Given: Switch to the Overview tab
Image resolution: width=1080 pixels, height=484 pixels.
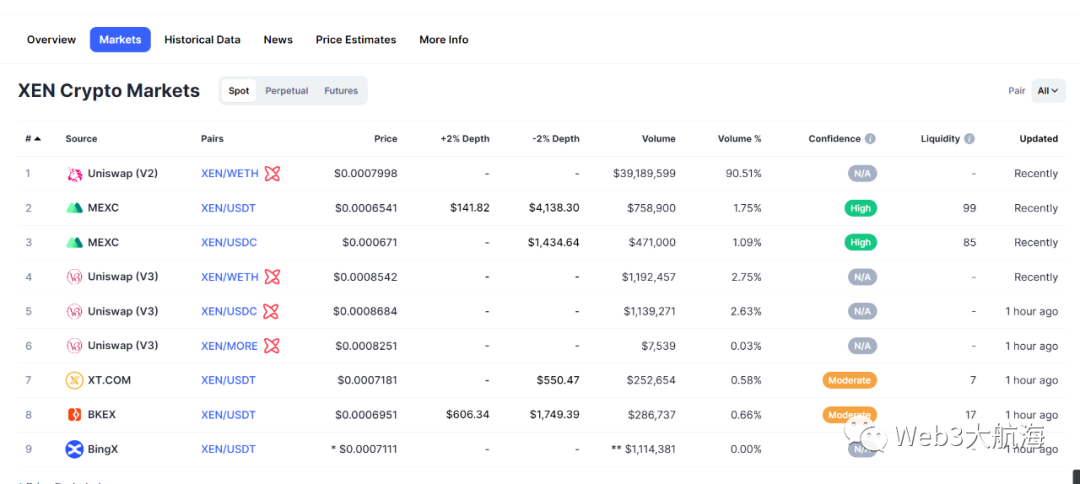Looking at the screenshot, I should (x=52, y=39).
